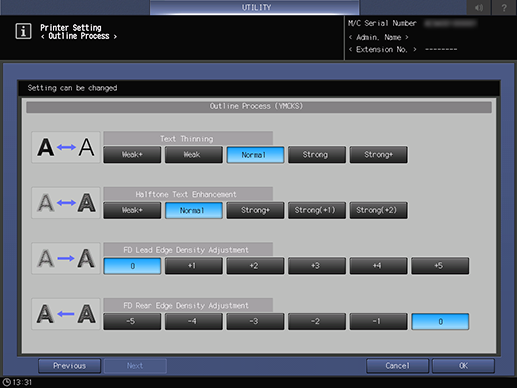Viewport: 517px width, 388px height.
Task: Click the information icon beside Printer Setting
Action: point(23,31)
